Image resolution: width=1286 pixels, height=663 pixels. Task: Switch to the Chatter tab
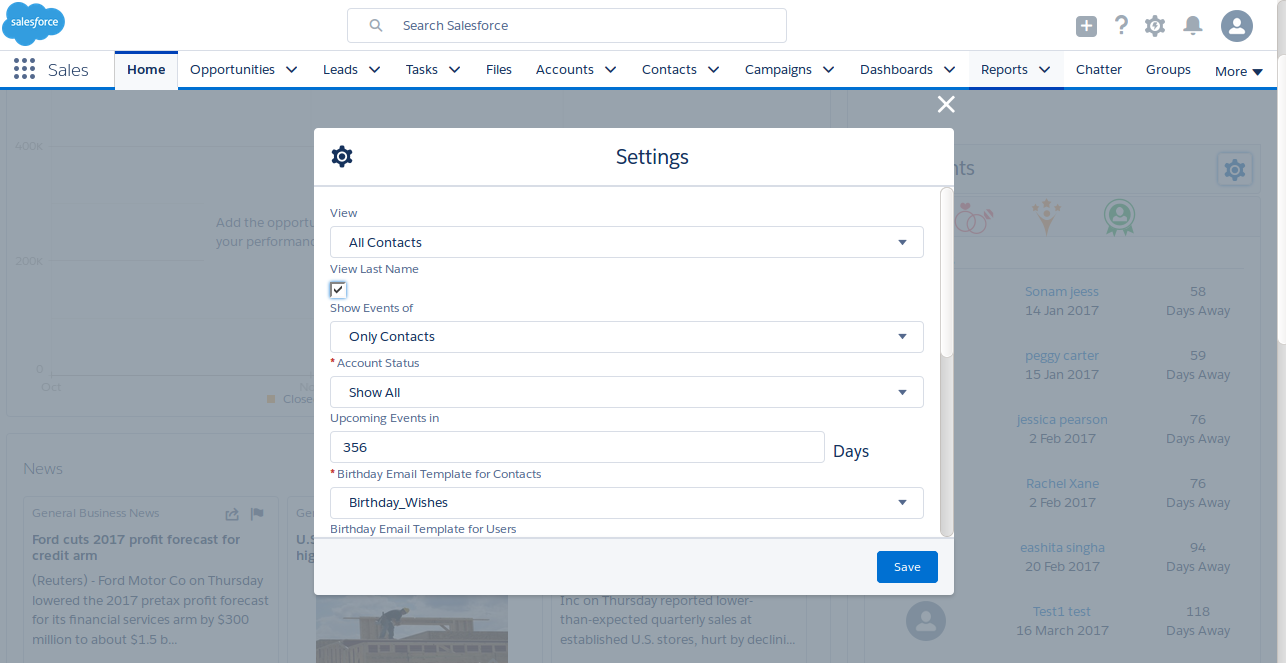pyautogui.click(x=1098, y=69)
